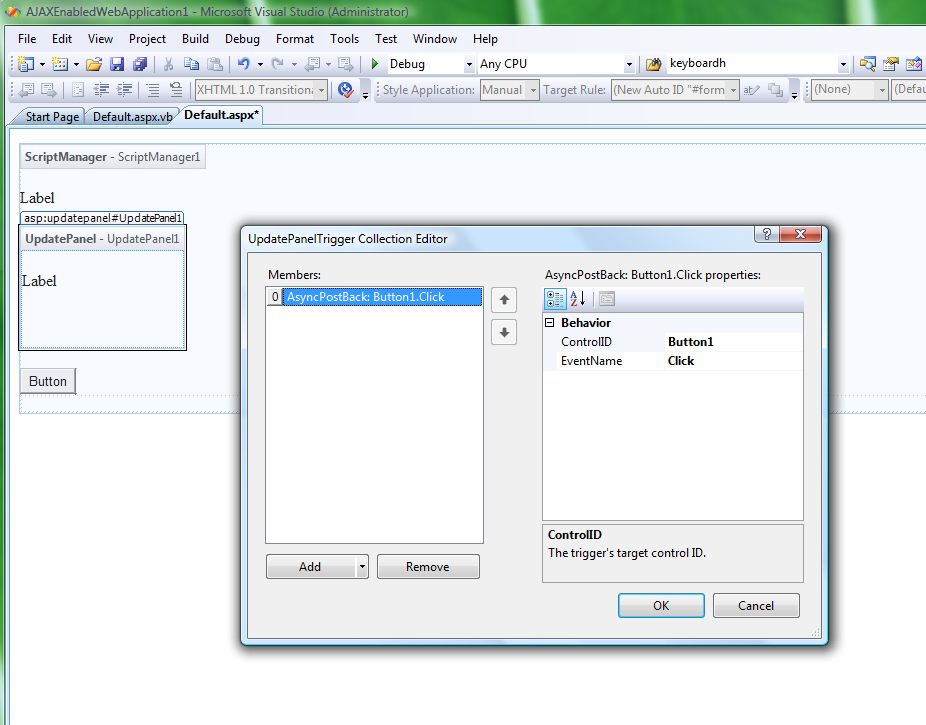The width and height of the screenshot is (926, 725).
Task: Open the (None) block format dropdown
Action: click(882, 90)
